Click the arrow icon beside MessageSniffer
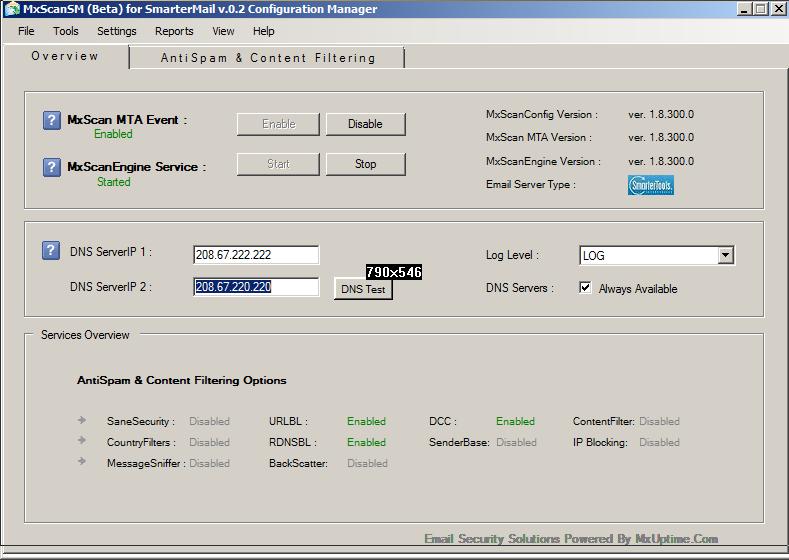The image size is (789, 560). click(82, 461)
